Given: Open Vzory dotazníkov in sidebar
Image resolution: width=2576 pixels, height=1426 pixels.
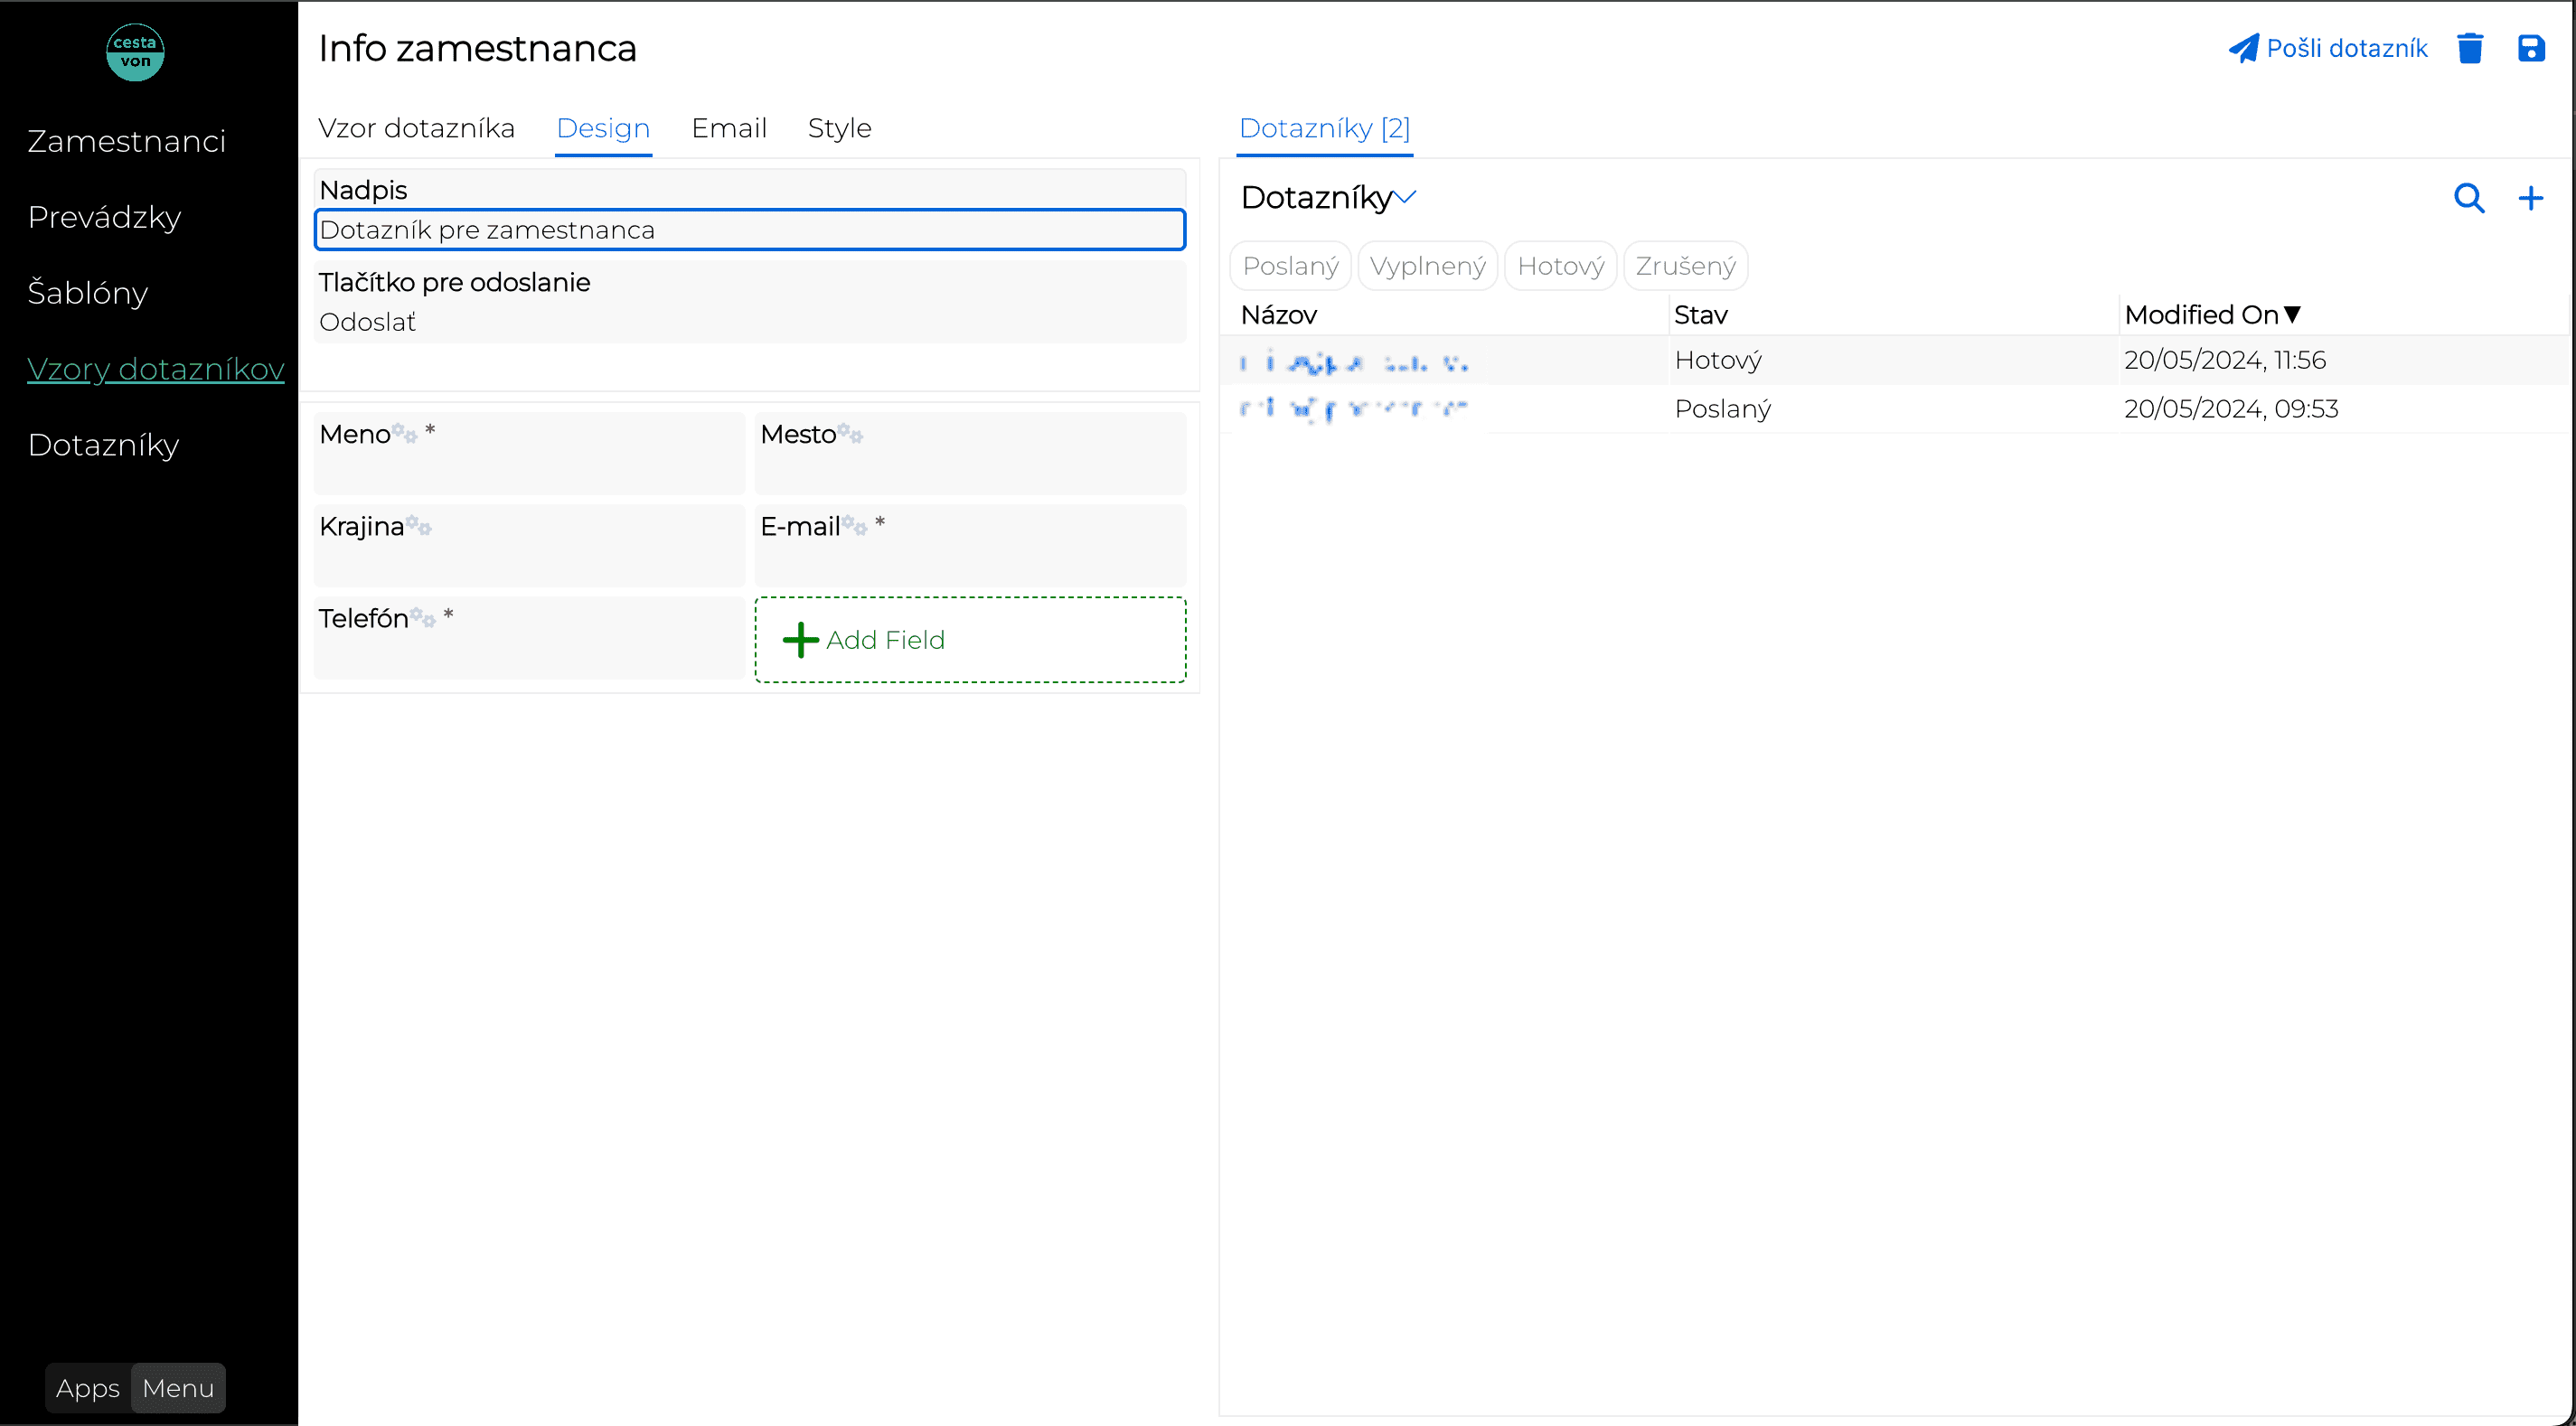Looking at the screenshot, I should (x=155, y=369).
